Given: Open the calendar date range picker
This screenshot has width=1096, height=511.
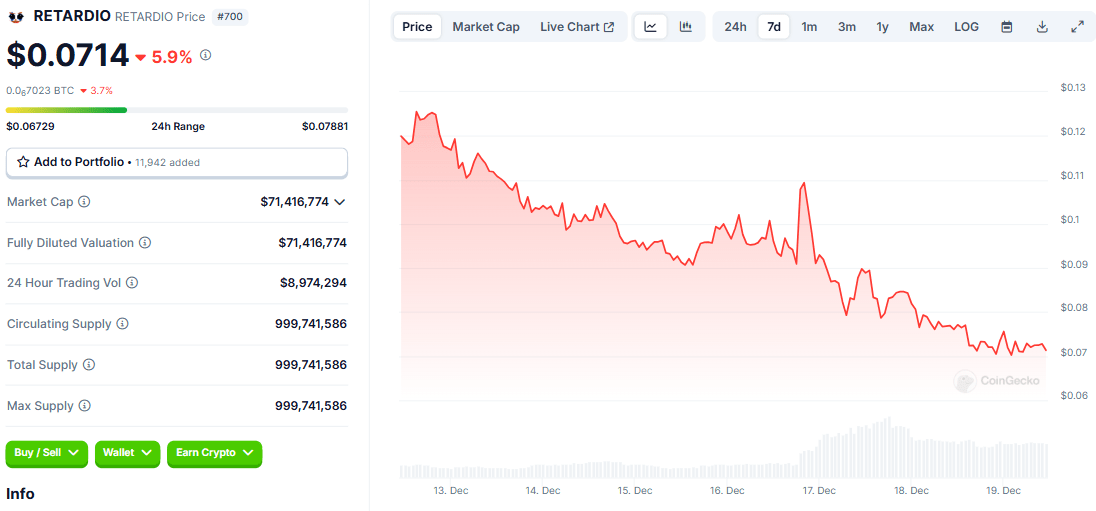Looking at the screenshot, I should (x=1007, y=27).
